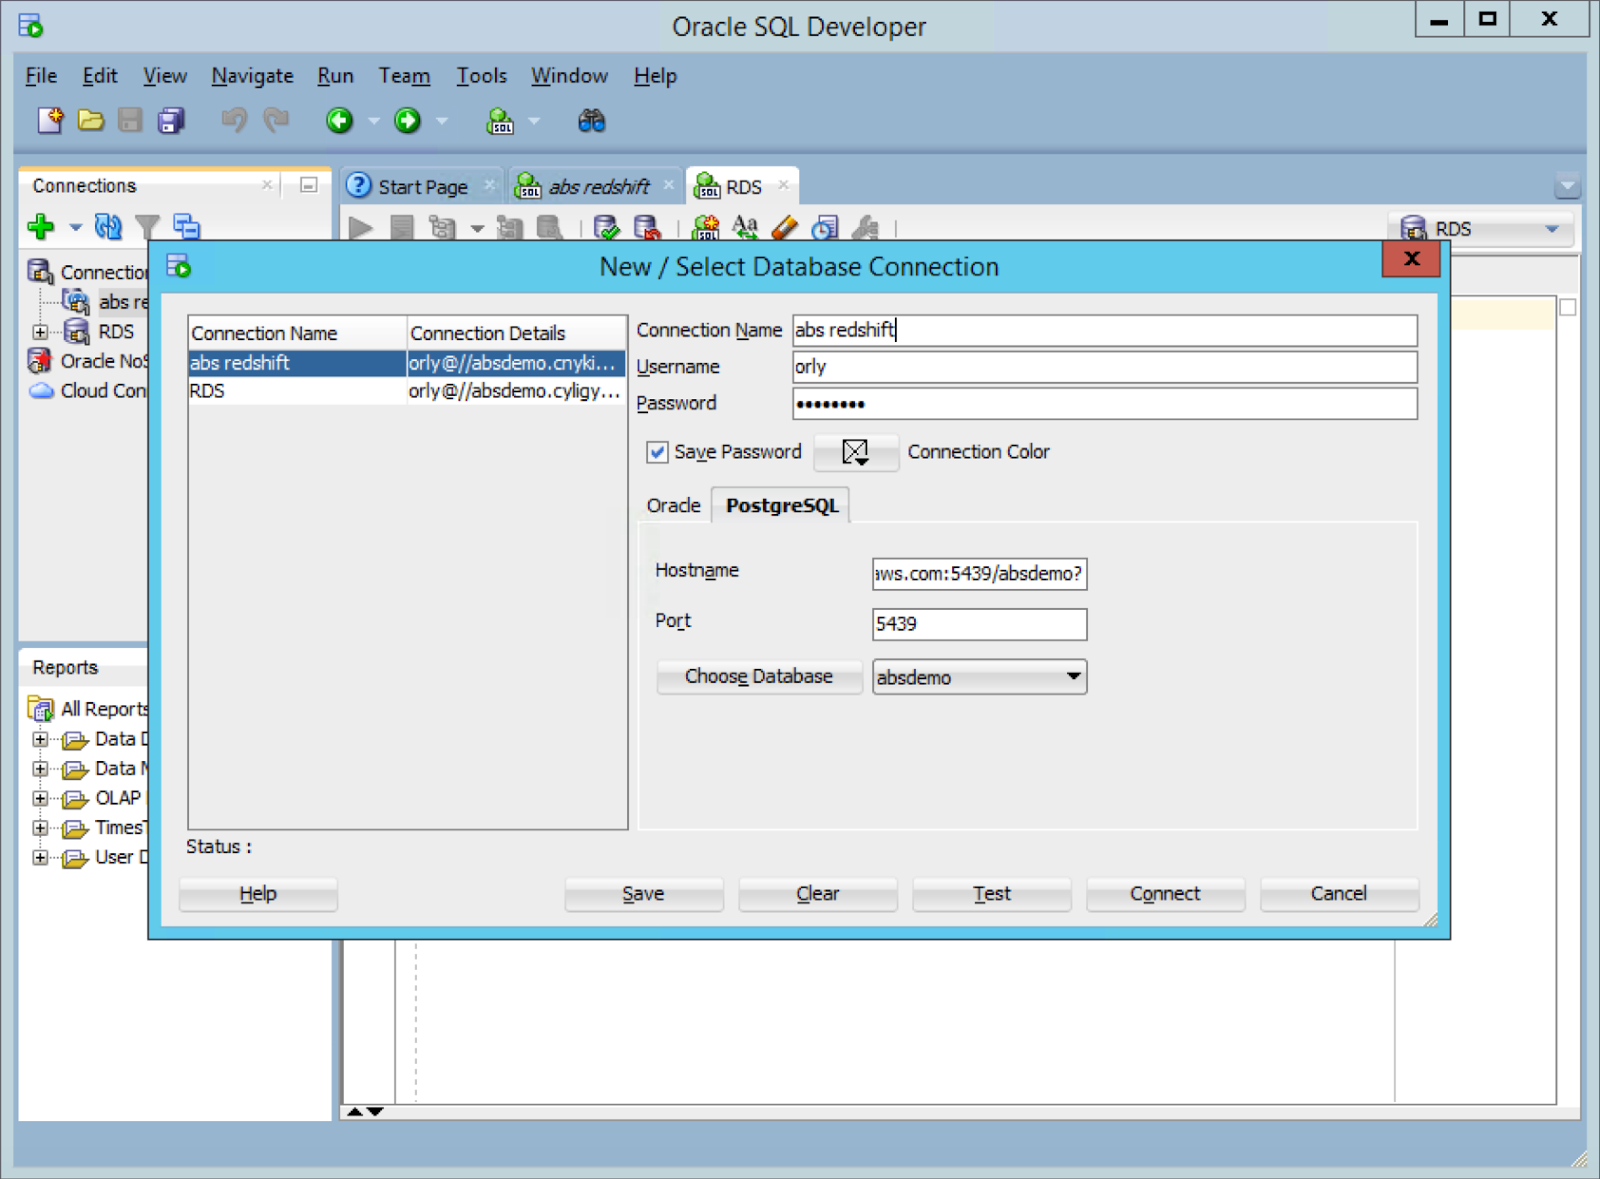The image size is (1600, 1179).
Task: Expand the RDS connection tree node
Action: click(40, 332)
